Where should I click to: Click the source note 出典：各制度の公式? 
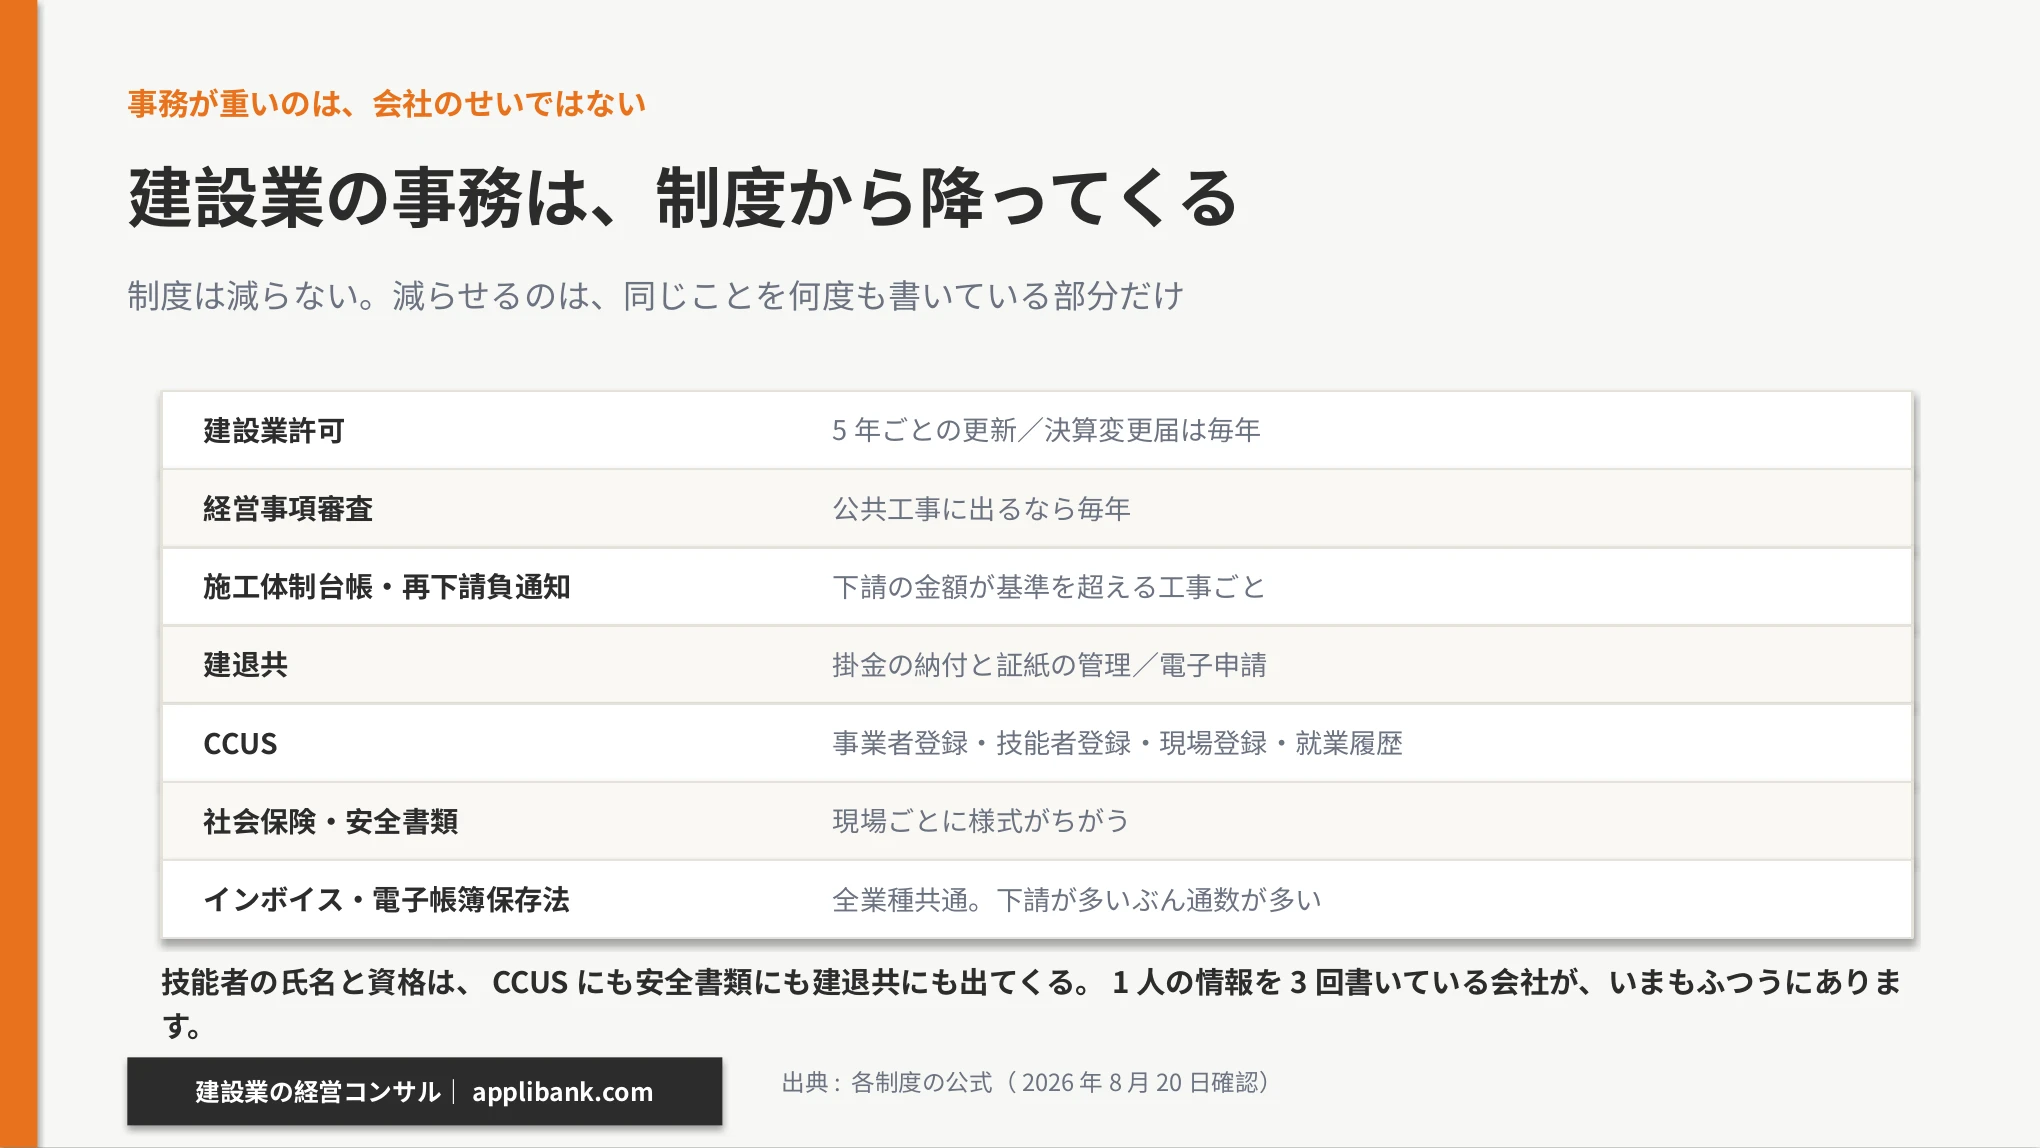click(1027, 1083)
